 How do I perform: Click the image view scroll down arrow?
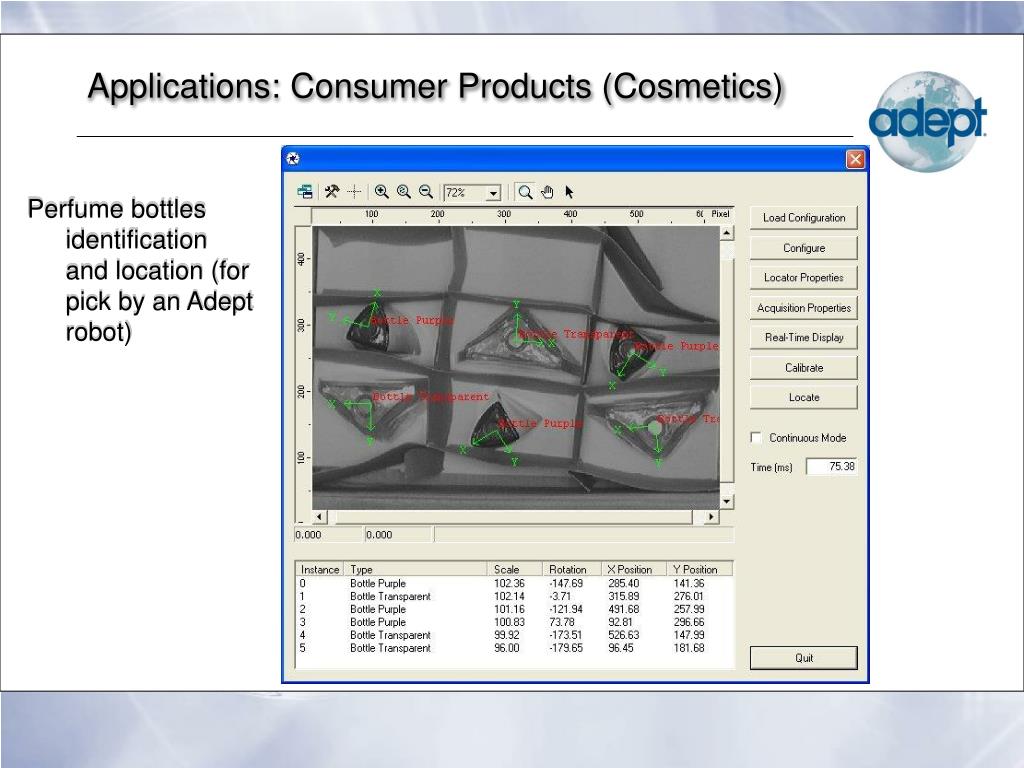click(727, 502)
